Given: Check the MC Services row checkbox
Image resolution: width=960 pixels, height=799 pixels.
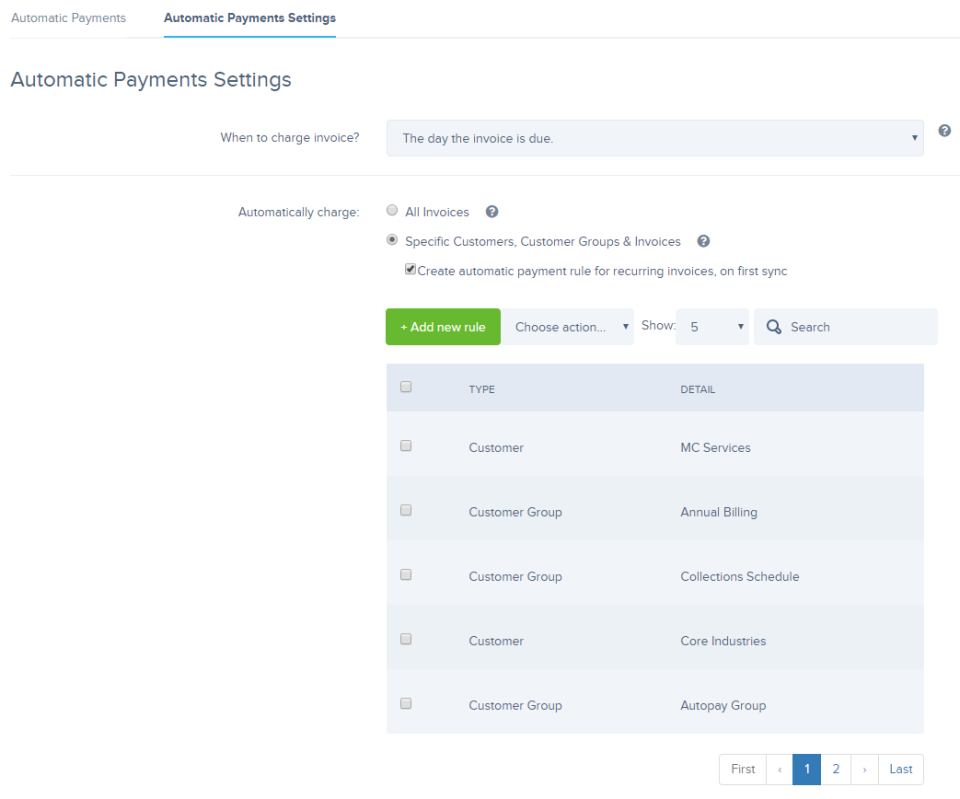Looking at the screenshot, I should (x=406, y=446).
